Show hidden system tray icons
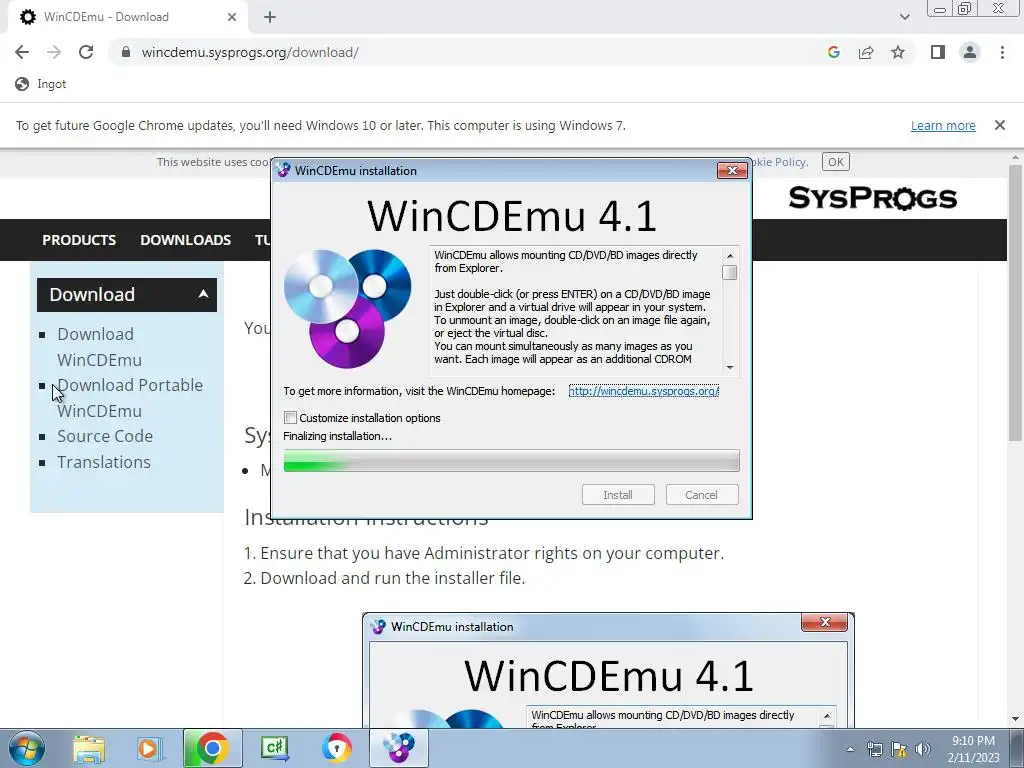This screenshot has height=768, width=1024. (850, 749)
